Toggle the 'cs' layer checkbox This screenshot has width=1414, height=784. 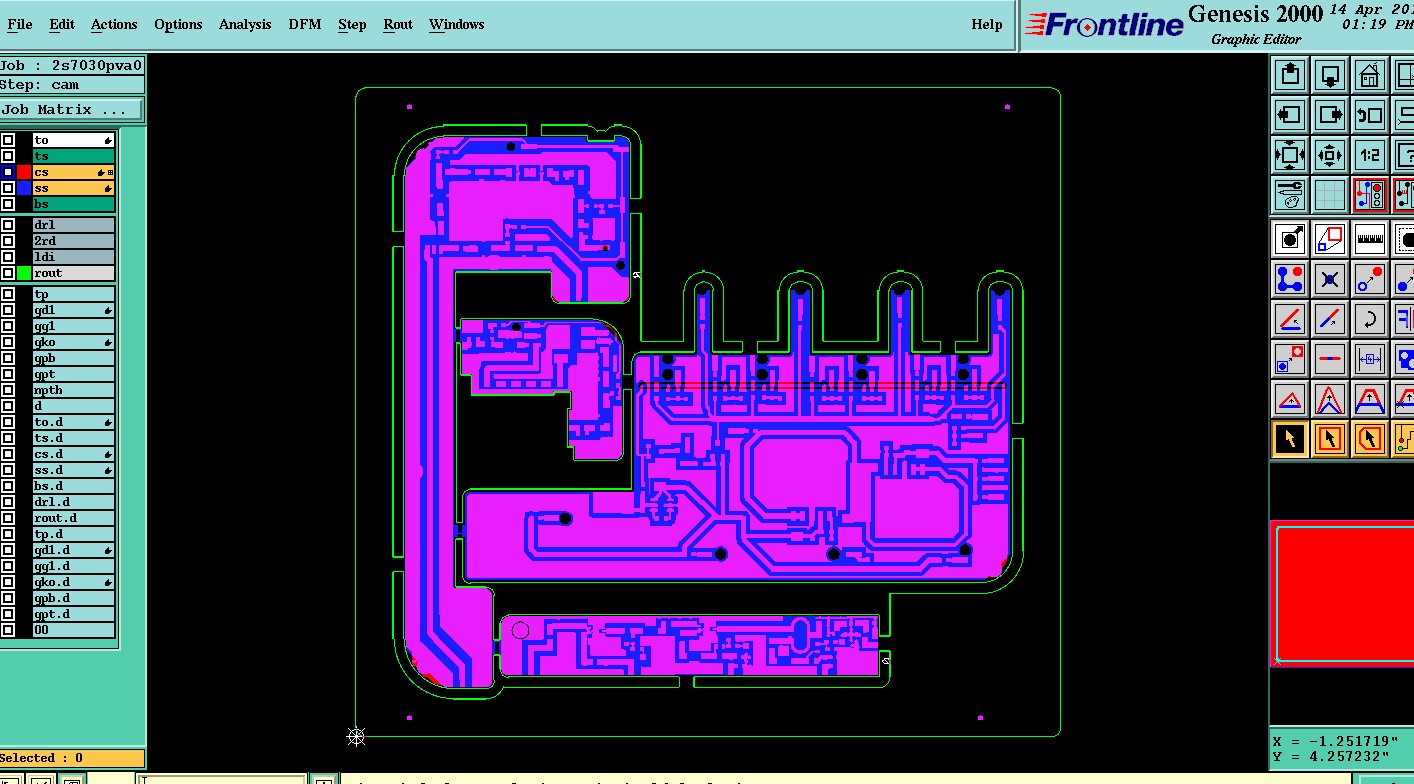8,172
